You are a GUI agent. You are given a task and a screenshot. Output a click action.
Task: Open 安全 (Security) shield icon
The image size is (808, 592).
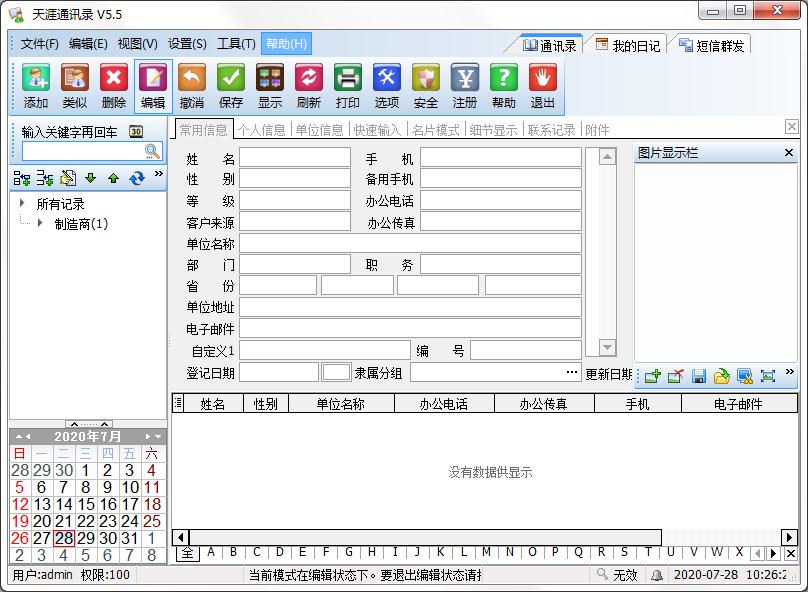point(426,78)
